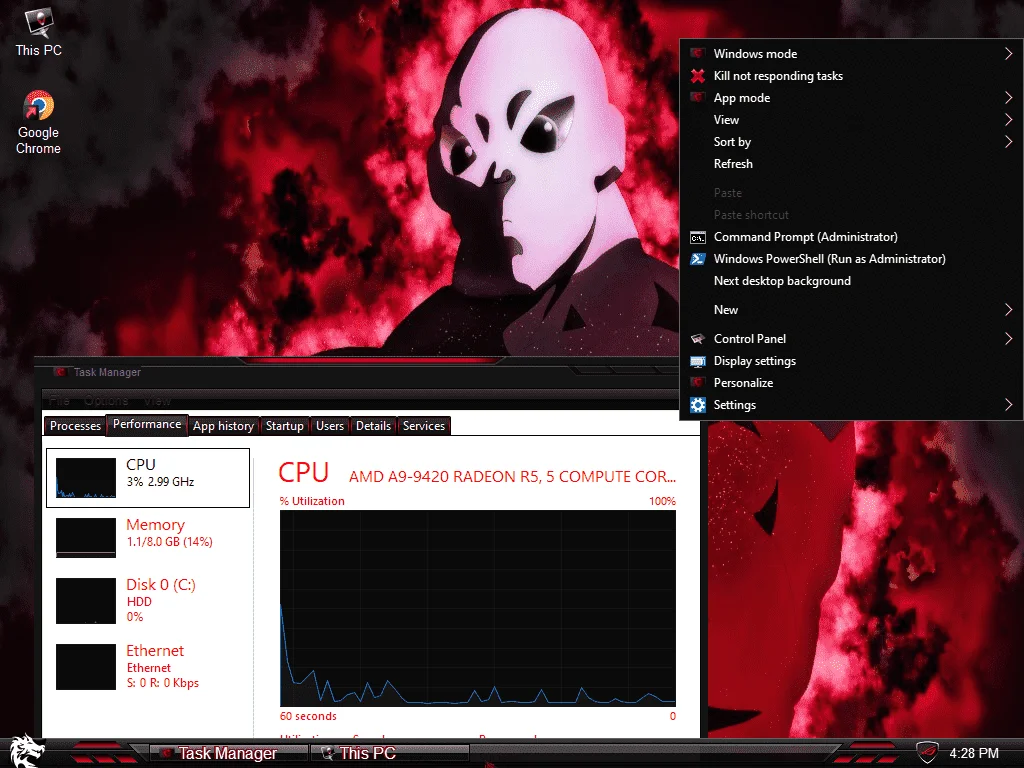
Task: Choose Refresh from the context menu
Action: tap(852, 164)
